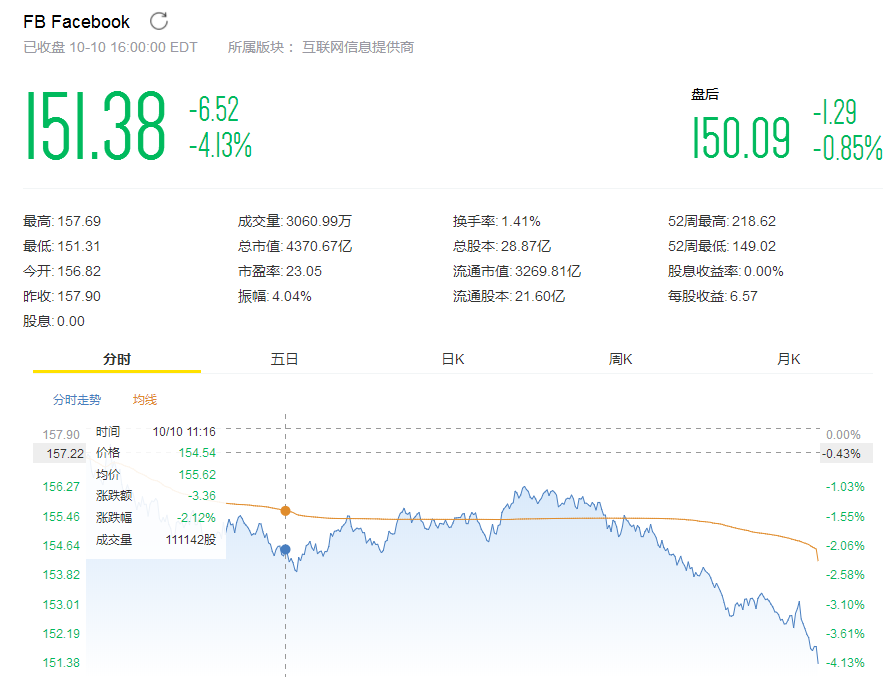Click the percent change -4.13% beside price
The width and height of the screenshot is (885, 677).
[x=220, y=145]
